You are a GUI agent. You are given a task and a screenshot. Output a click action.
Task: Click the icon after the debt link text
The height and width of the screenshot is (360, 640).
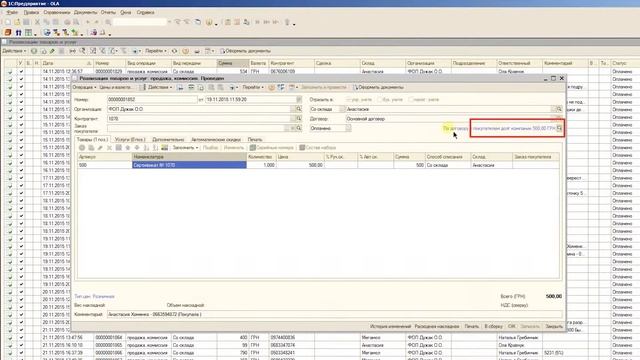[559, 128]
